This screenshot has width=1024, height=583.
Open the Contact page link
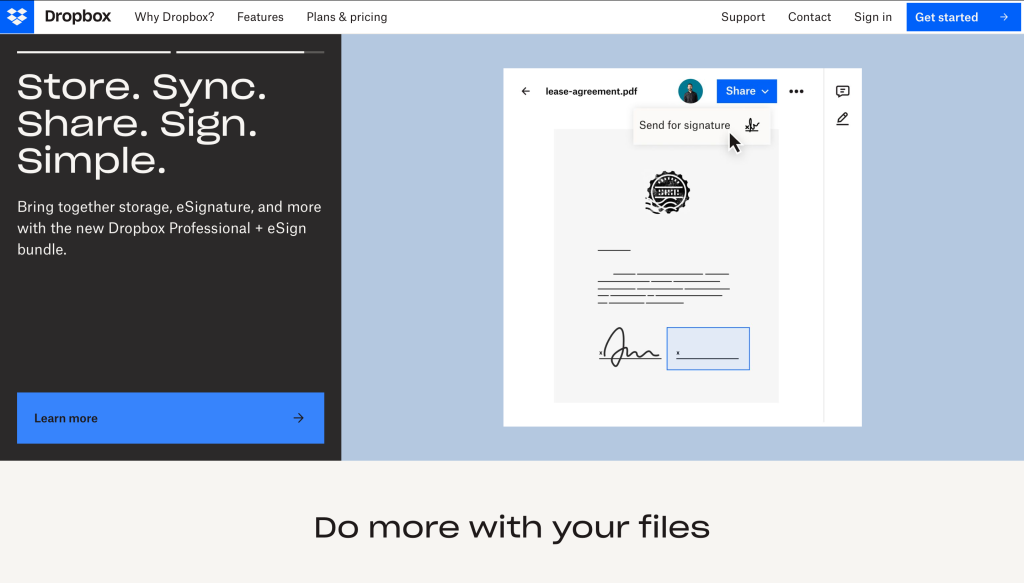809,17
